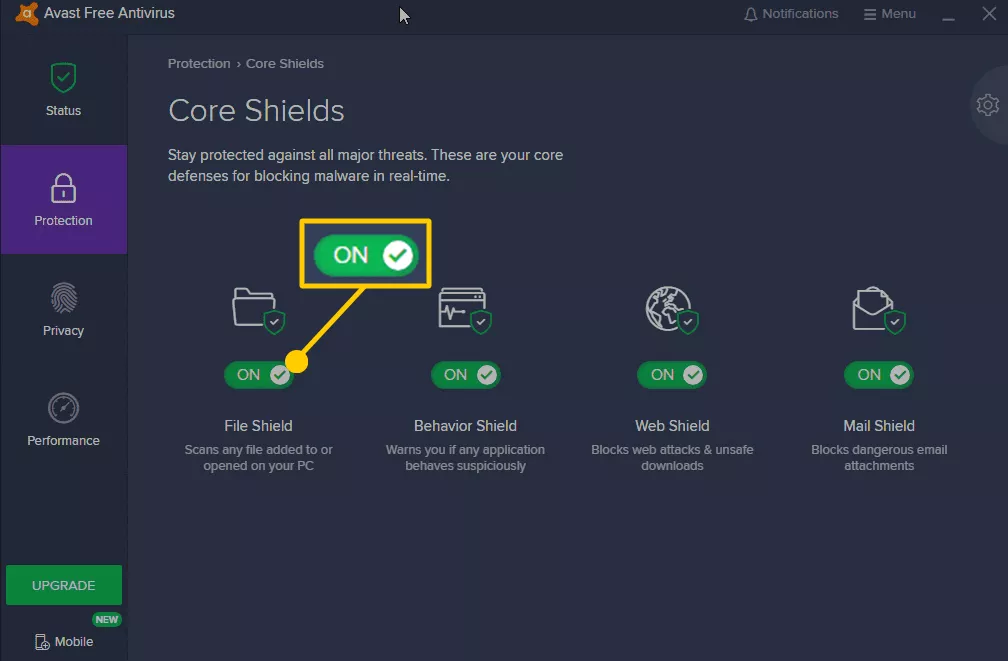This screenshot has width=1008, height=661.
Task: Click the Behavior Shield window icon
Action: coord(462,307)
